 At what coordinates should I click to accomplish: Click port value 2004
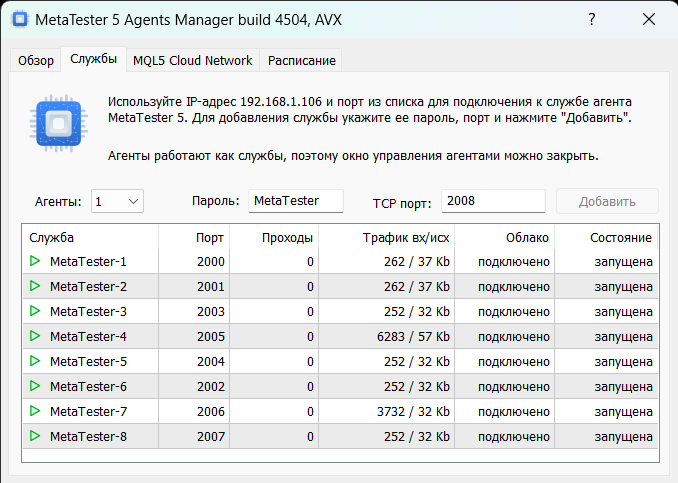(211, 361)
